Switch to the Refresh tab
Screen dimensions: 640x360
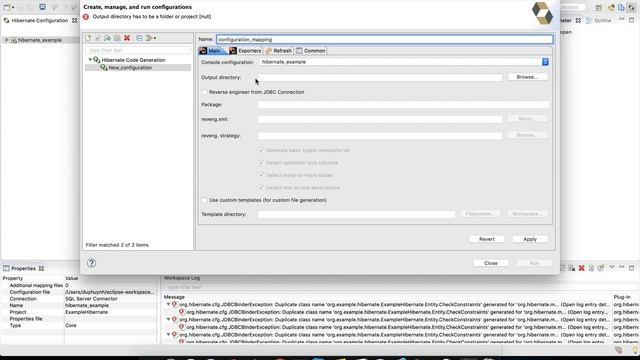point(278,51)
